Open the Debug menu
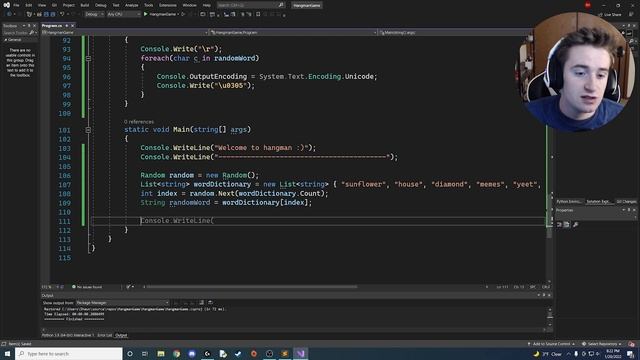640x360 pixels. [100, 5]
